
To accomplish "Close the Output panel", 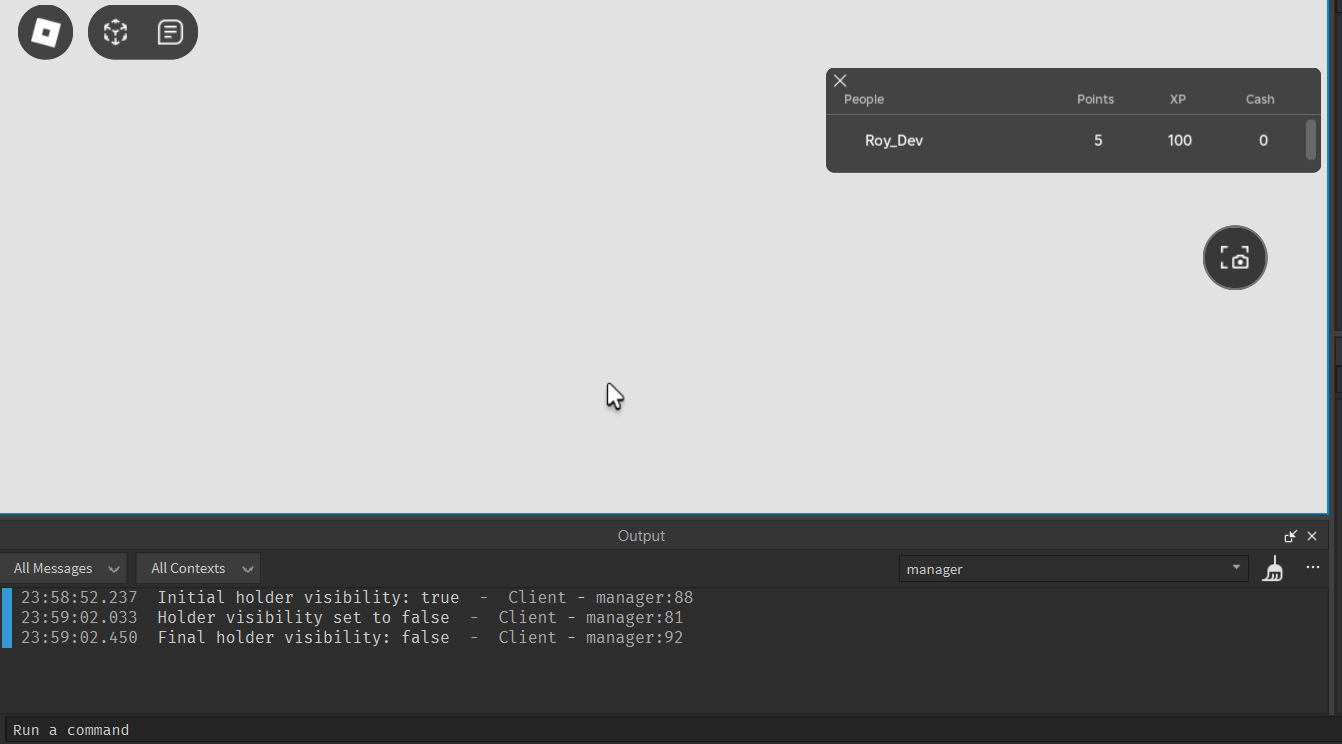I will click(1311, 535).
